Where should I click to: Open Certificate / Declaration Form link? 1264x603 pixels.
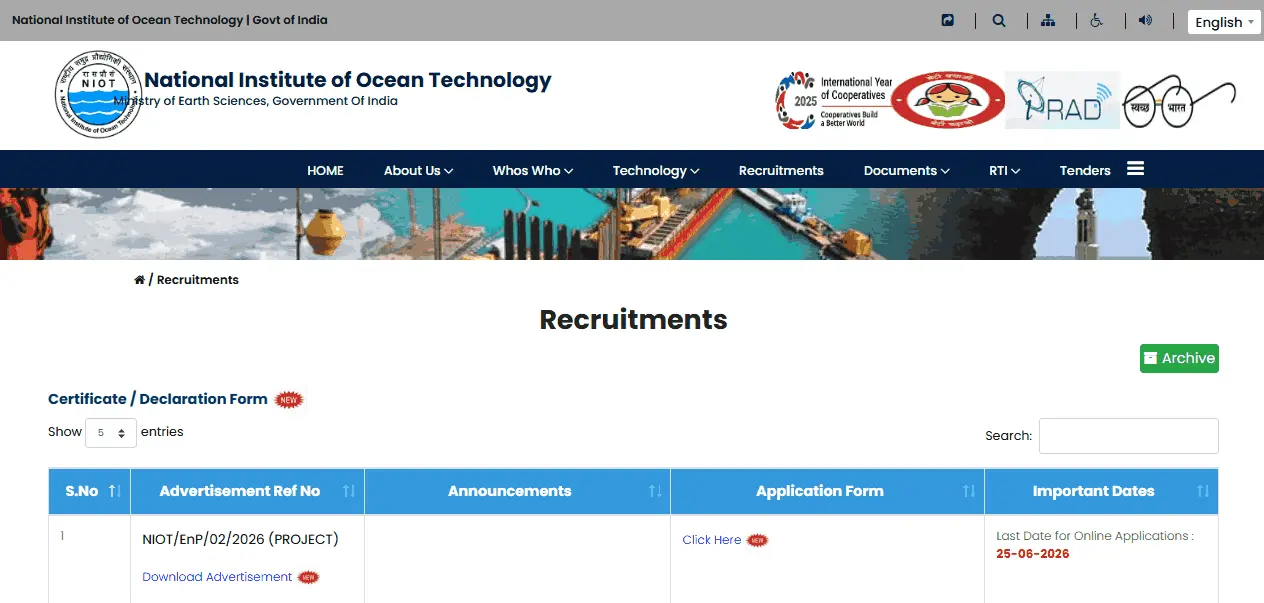point(158,399)
